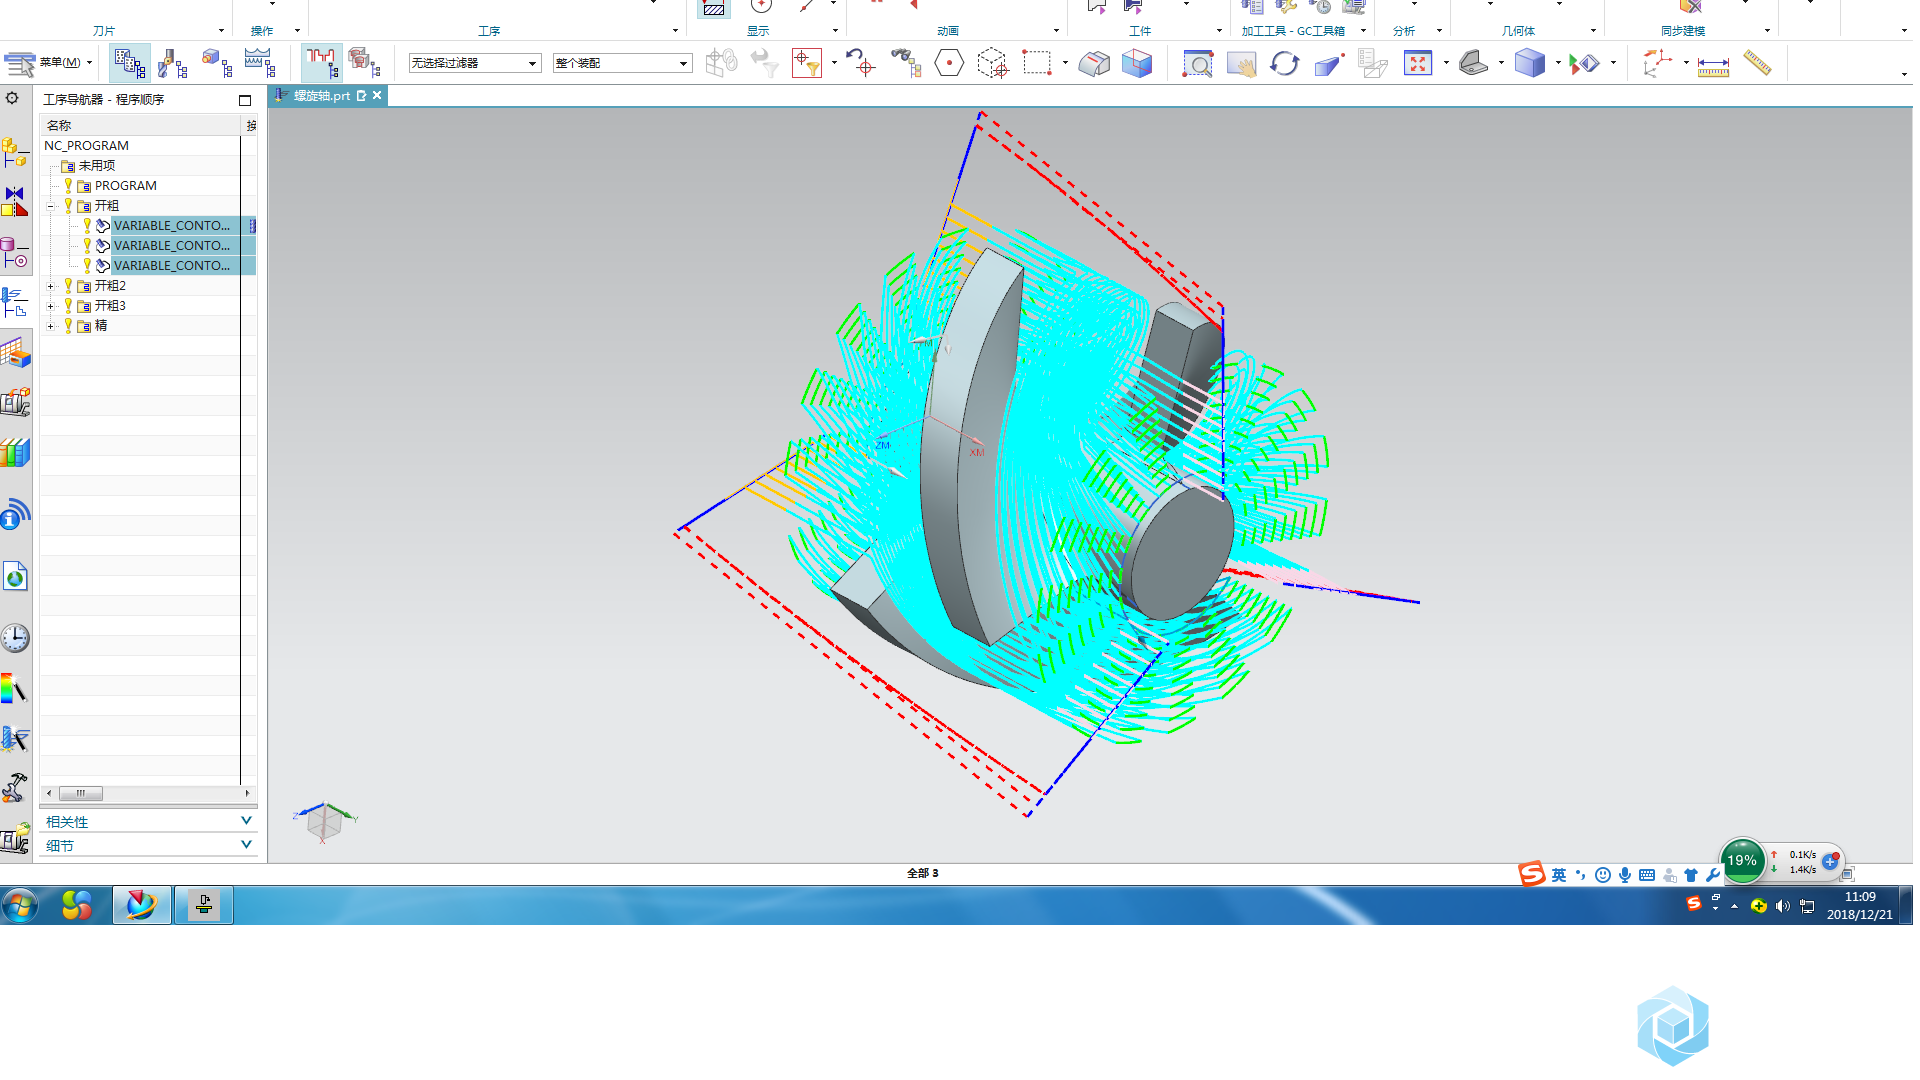1920x1080 pixels.
Task: Click the orientation cube triad
Action: (x=324, y=822)
